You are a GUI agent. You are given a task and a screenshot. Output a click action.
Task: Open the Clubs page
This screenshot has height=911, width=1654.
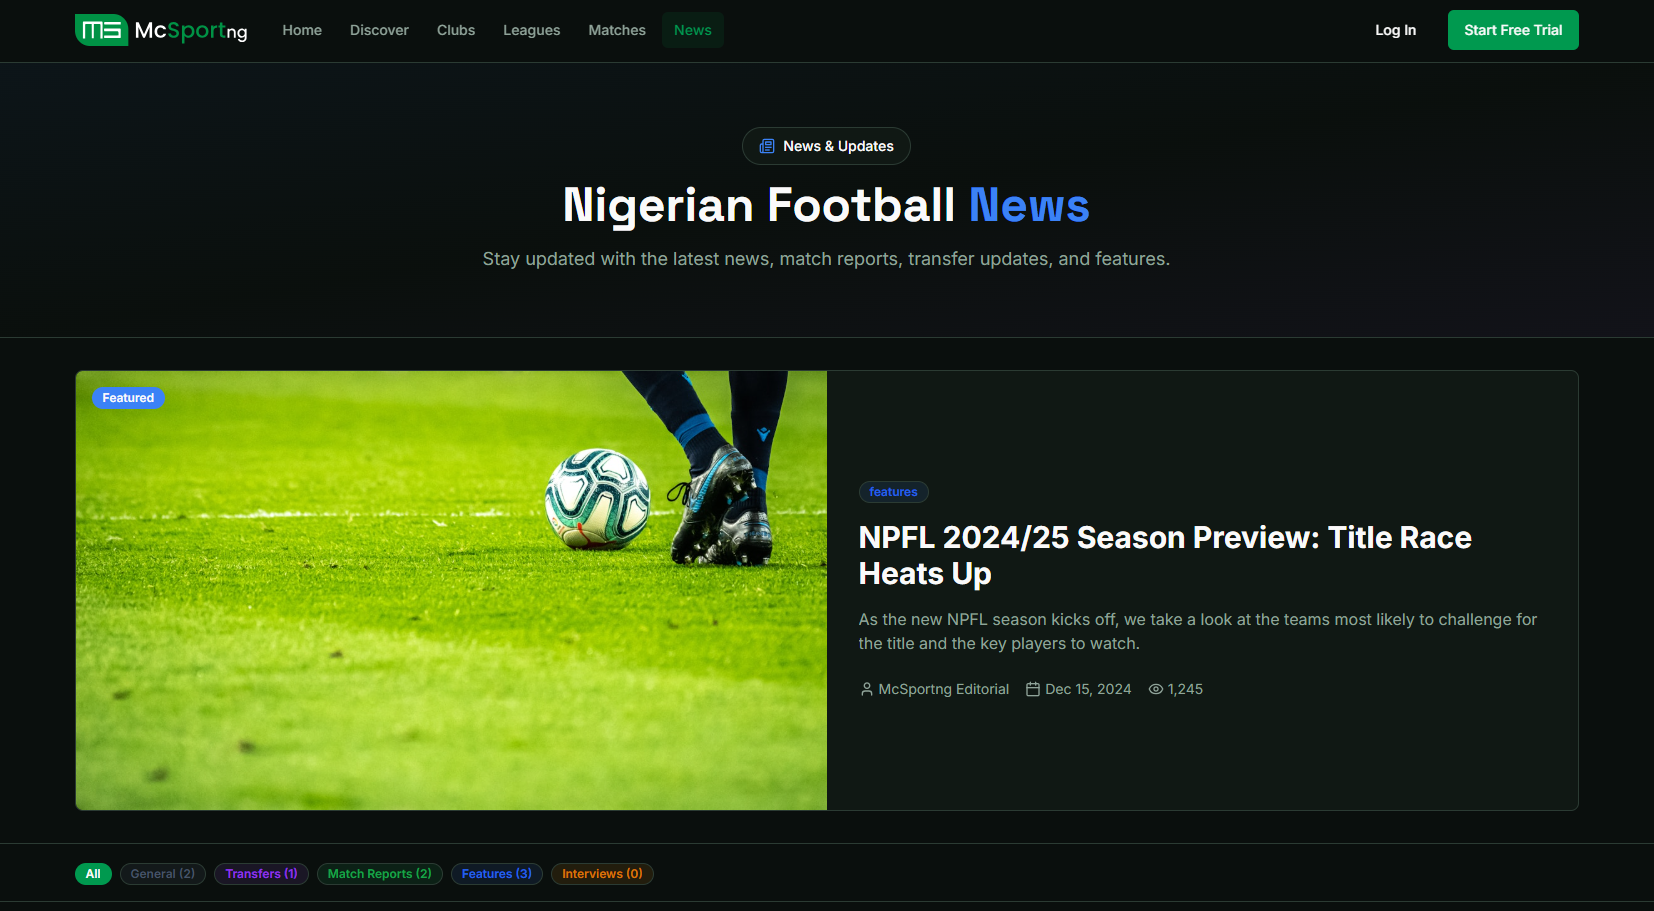[455, 30]
